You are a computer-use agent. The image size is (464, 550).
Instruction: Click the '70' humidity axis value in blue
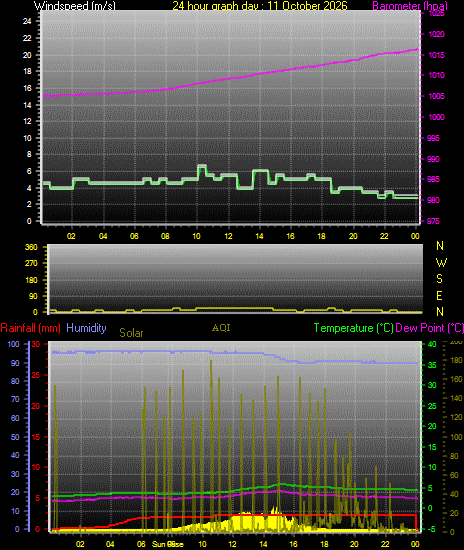point(15,399)
